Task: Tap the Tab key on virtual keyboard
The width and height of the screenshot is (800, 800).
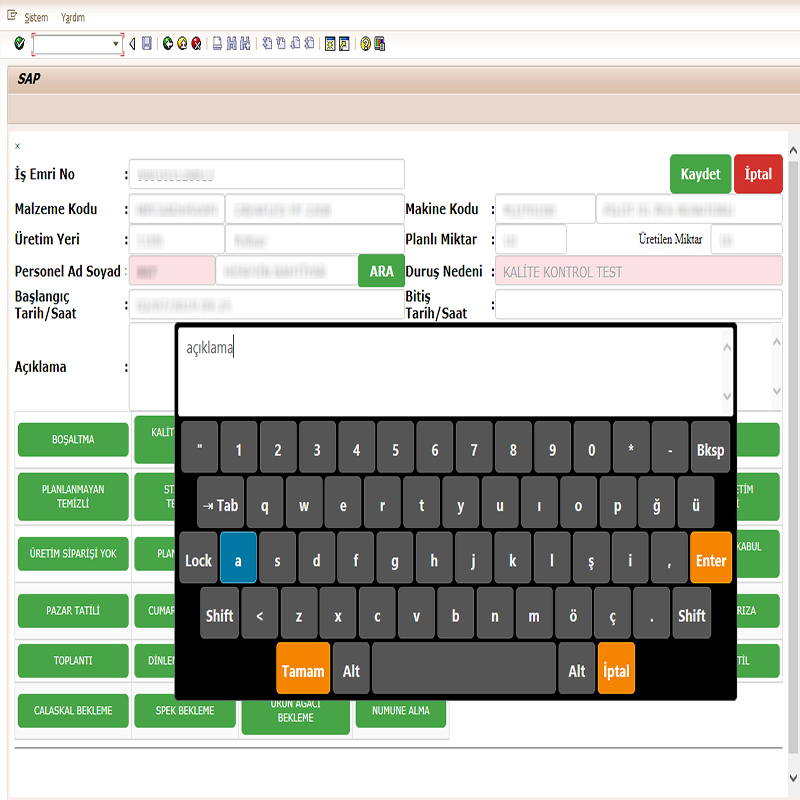Action: (220, 503)
